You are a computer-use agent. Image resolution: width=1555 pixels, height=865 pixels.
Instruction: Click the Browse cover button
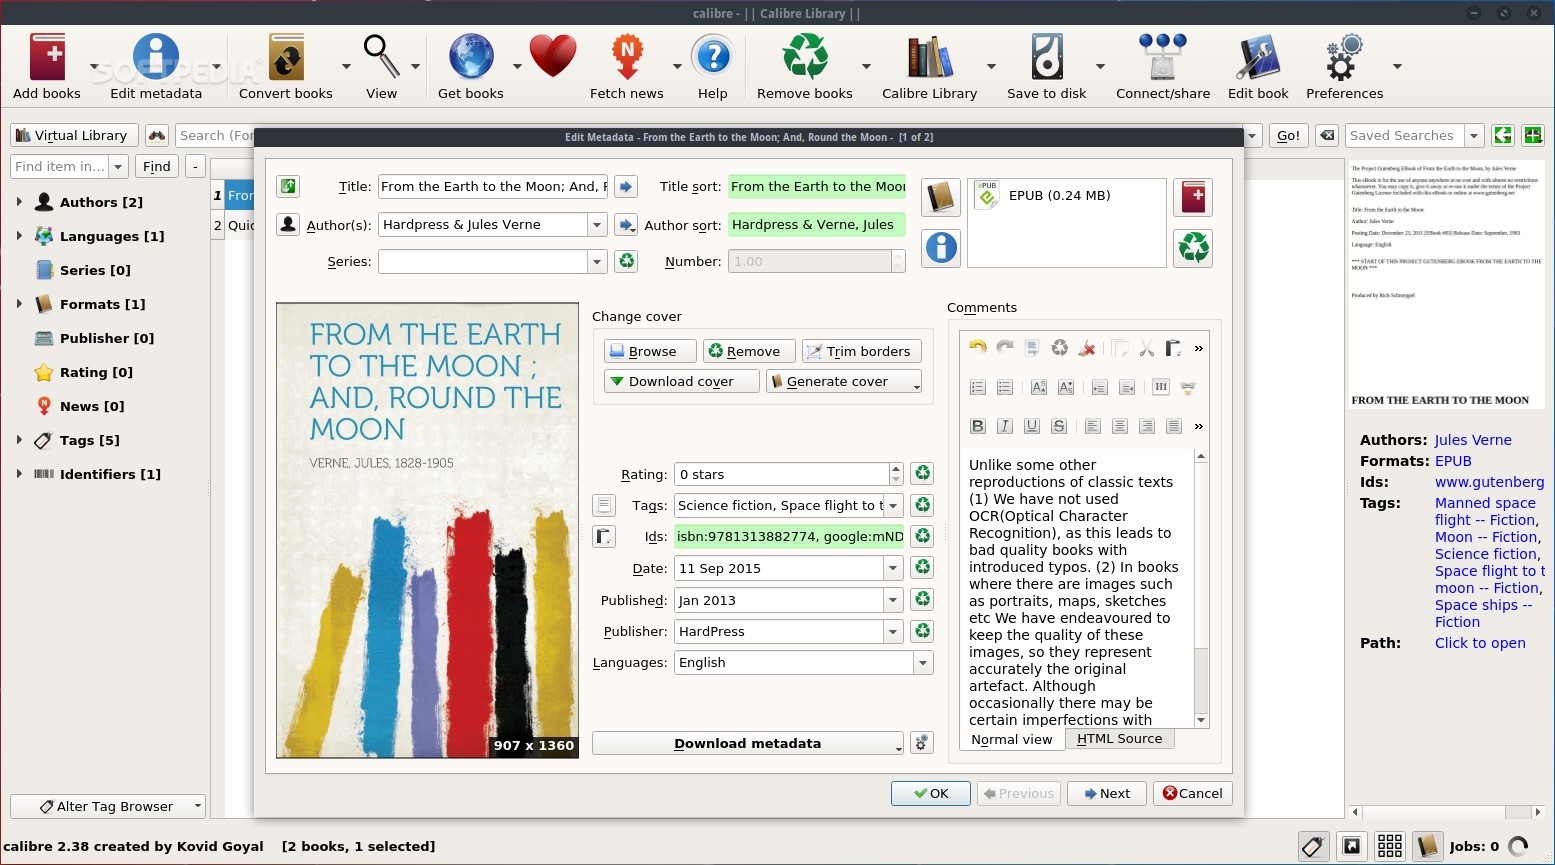[650, 351]
